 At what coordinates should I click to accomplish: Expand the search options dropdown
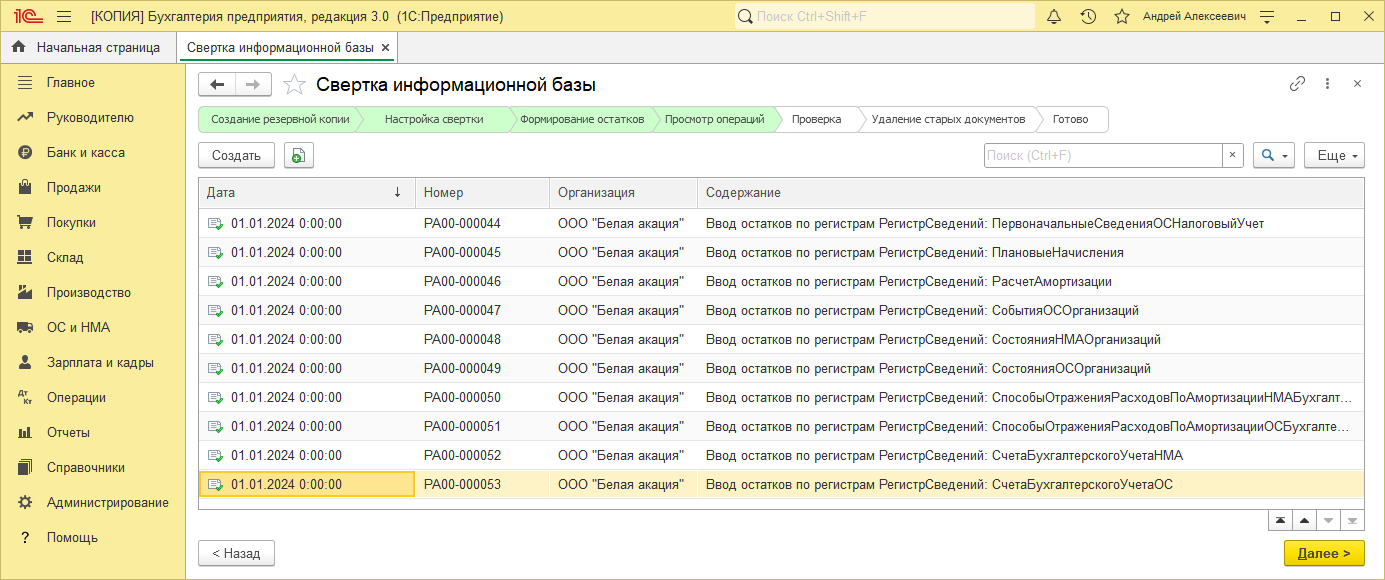pyautogui.click(x=1274, y=155)
